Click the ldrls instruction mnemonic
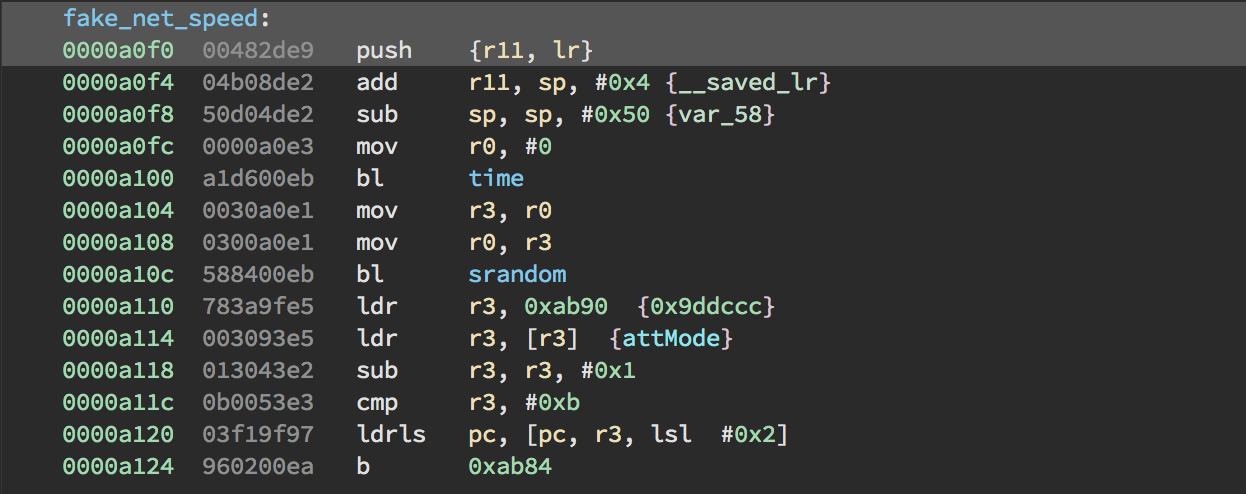The width and height of the screenshot is (1246, 494). click(390, 434)
